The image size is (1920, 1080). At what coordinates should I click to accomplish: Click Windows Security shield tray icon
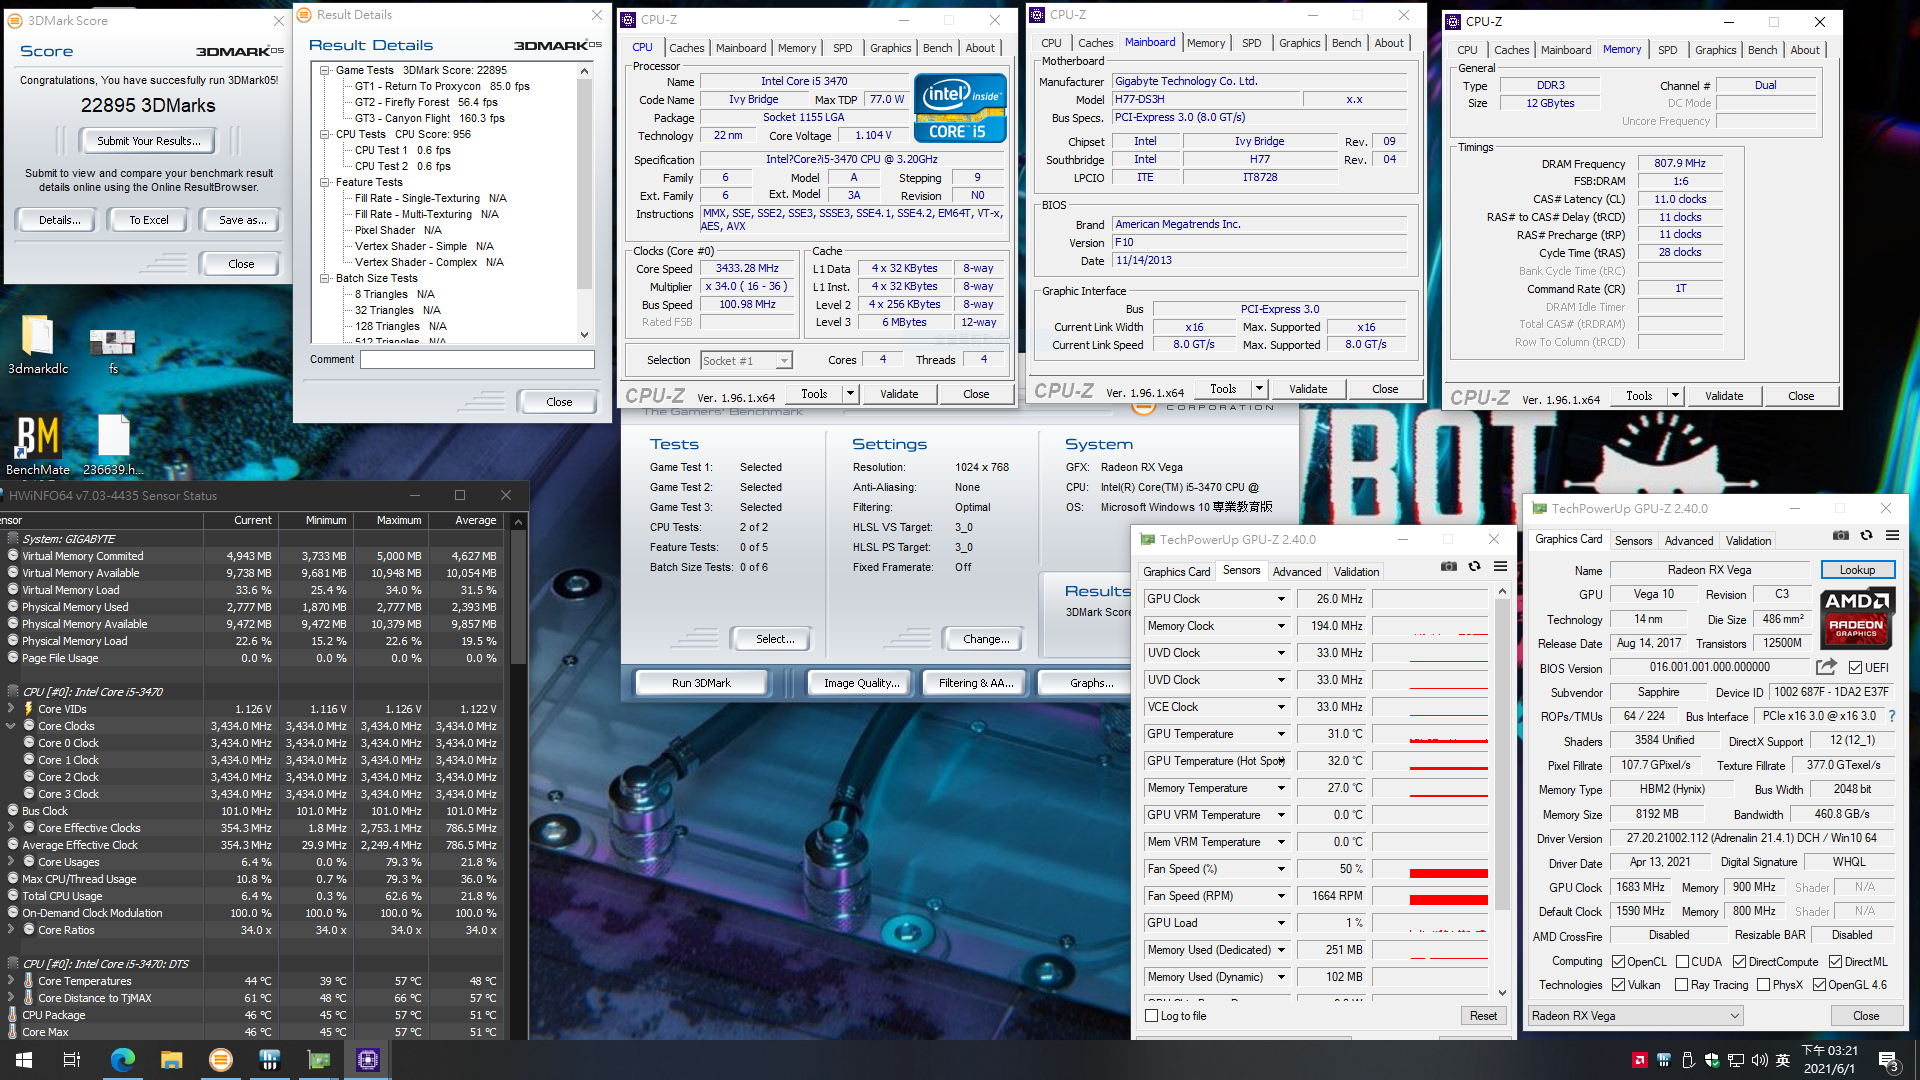1712,1060
